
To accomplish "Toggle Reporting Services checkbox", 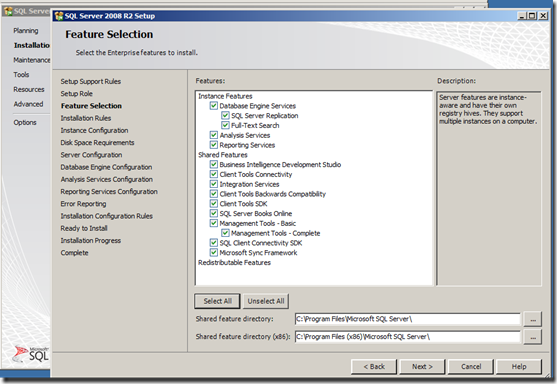I will pos(213,145).
